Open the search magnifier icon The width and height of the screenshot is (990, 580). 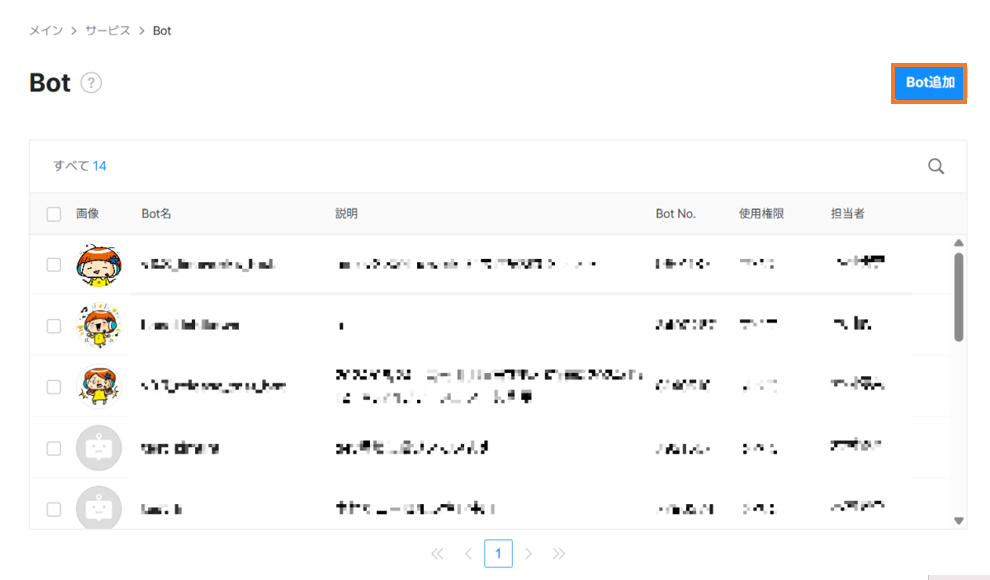pyautogui.click(x=936, y=167)
